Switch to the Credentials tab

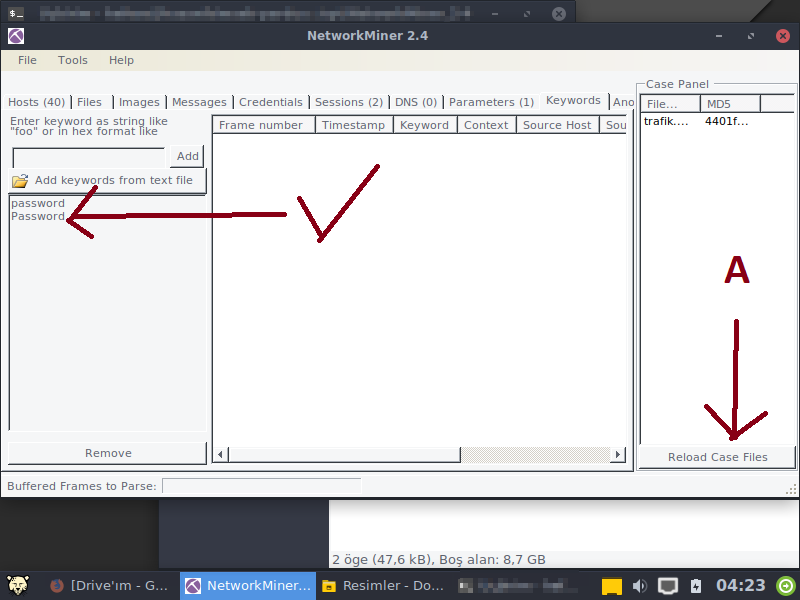click(270, 102)
